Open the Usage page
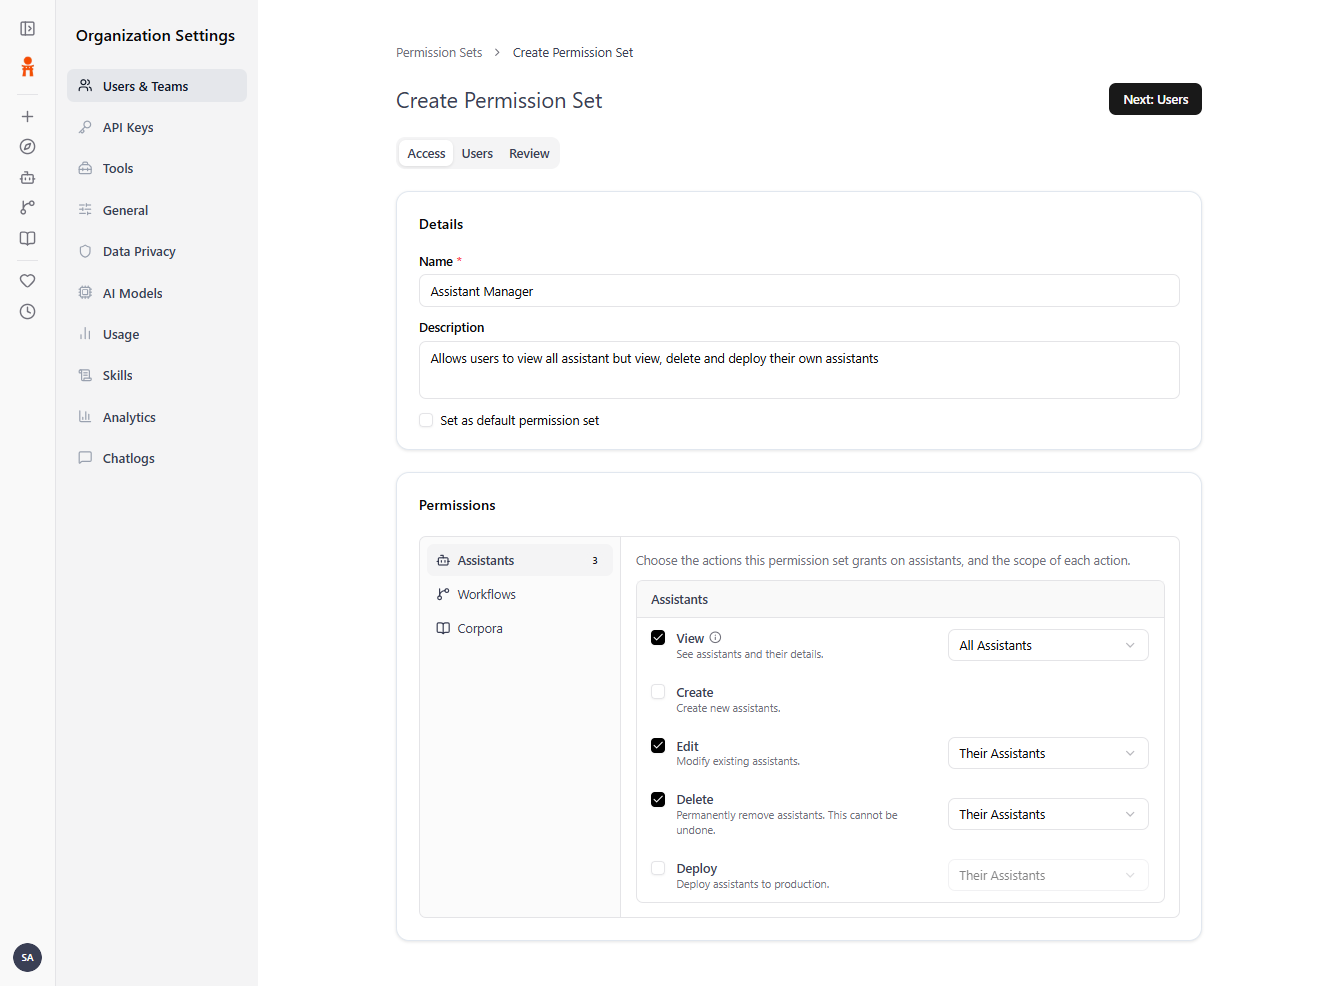The image size is (1341, 986). [157, 334]
